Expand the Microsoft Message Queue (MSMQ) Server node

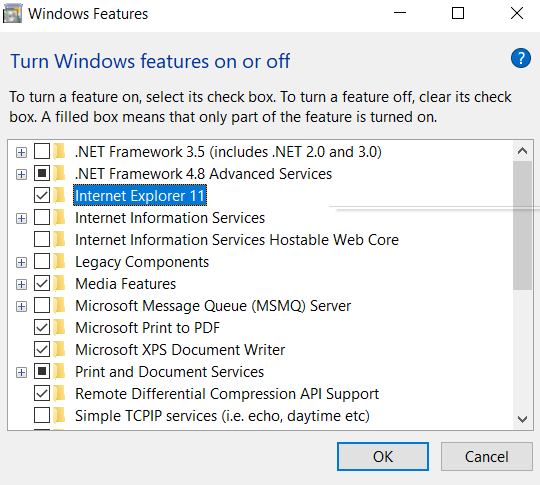pyautogui.click(x=21, y=306)
